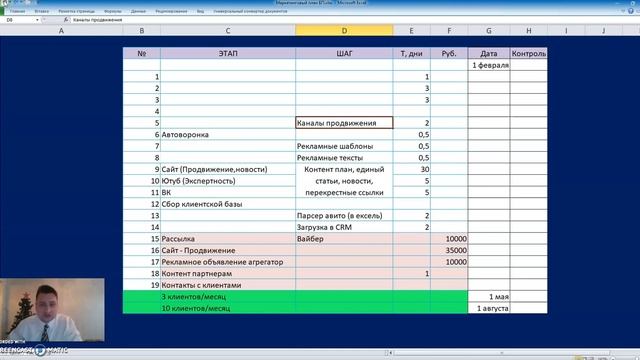Select the Рассылка cell
The width and height of the screenshot is (640, 360).
click(228, 239)
